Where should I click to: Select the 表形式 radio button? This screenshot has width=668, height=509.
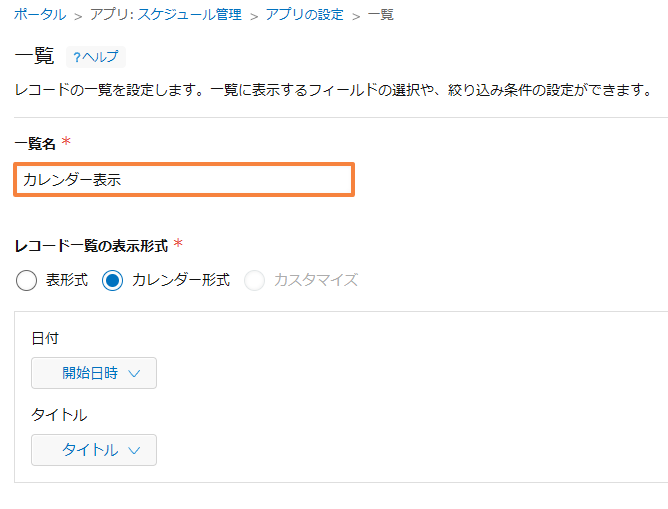point(26,281)
